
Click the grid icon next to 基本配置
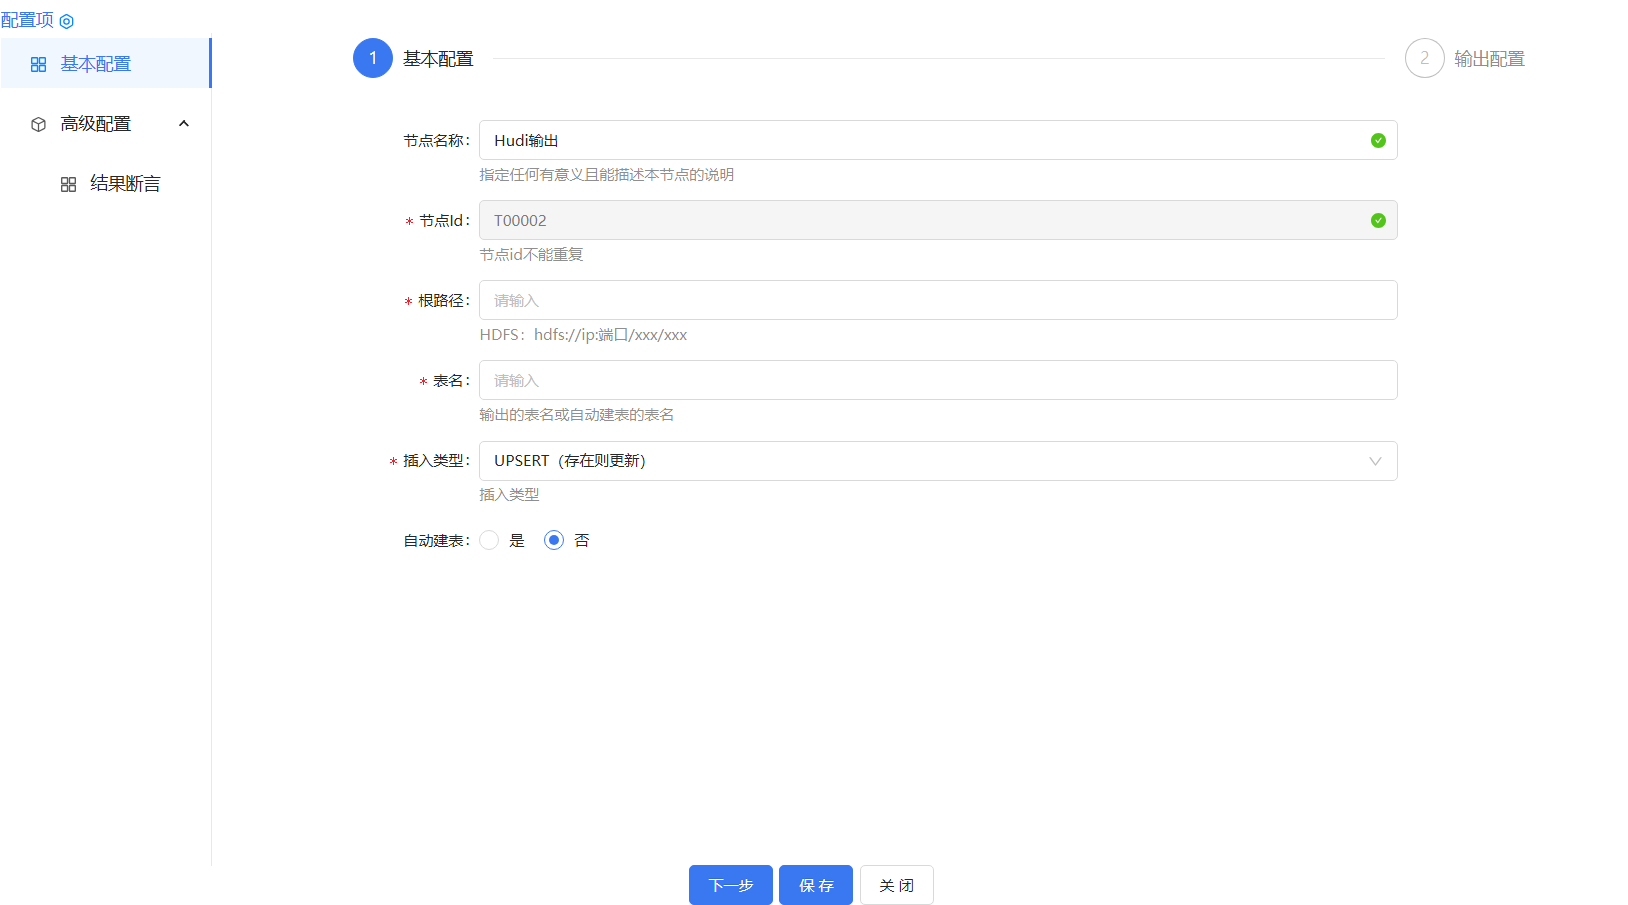coord(39,64)
